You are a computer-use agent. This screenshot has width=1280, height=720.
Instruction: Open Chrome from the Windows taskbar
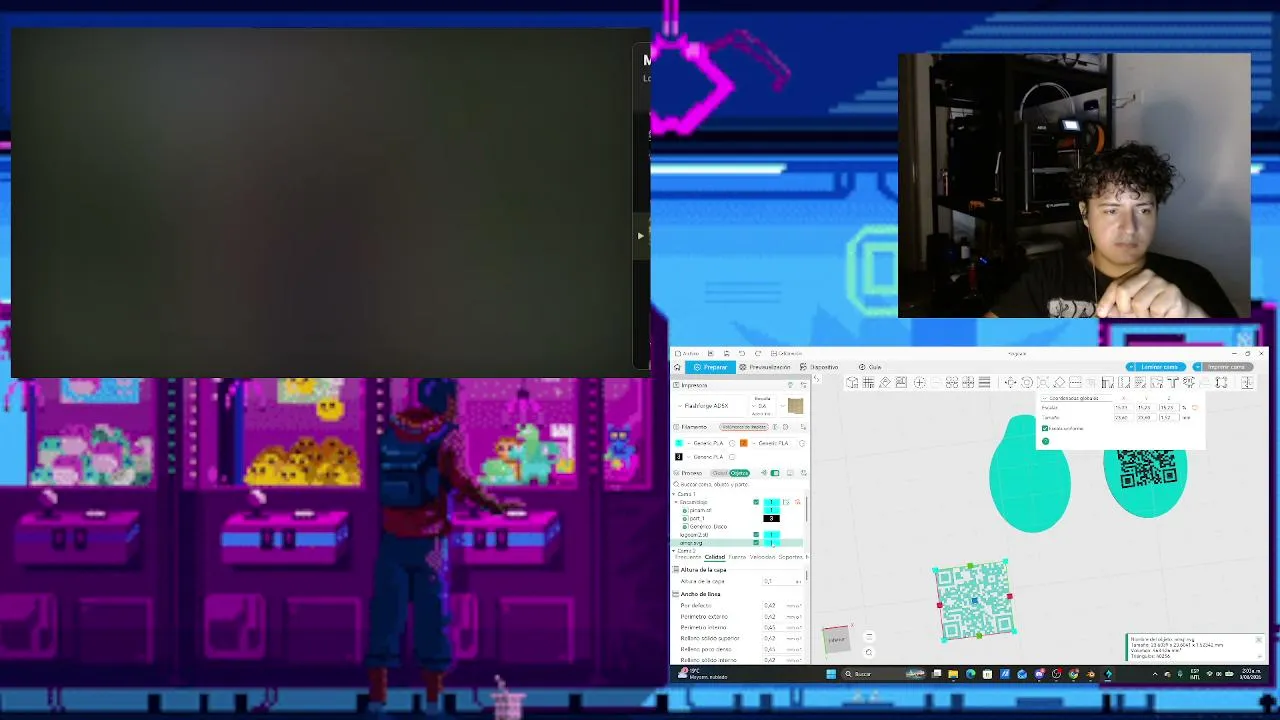[x=1073, y=674]
